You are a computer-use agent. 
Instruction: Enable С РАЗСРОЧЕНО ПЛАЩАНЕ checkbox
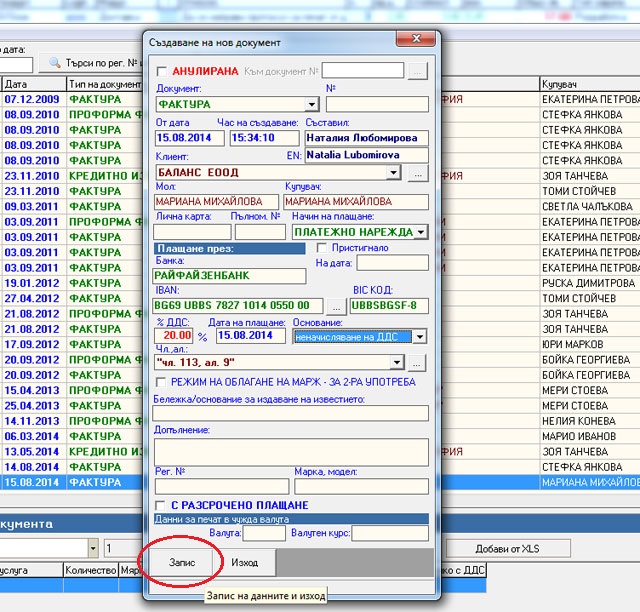click(161, 505)
